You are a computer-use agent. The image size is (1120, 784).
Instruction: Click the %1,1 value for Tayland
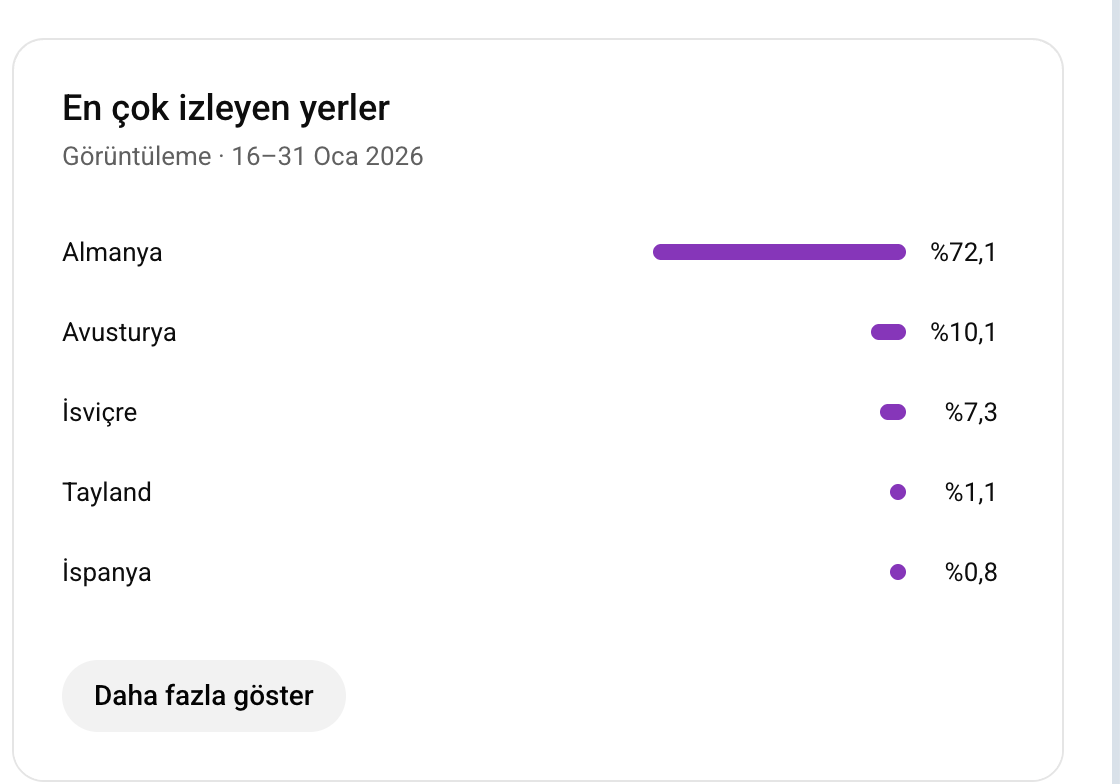tap(971, 492)
